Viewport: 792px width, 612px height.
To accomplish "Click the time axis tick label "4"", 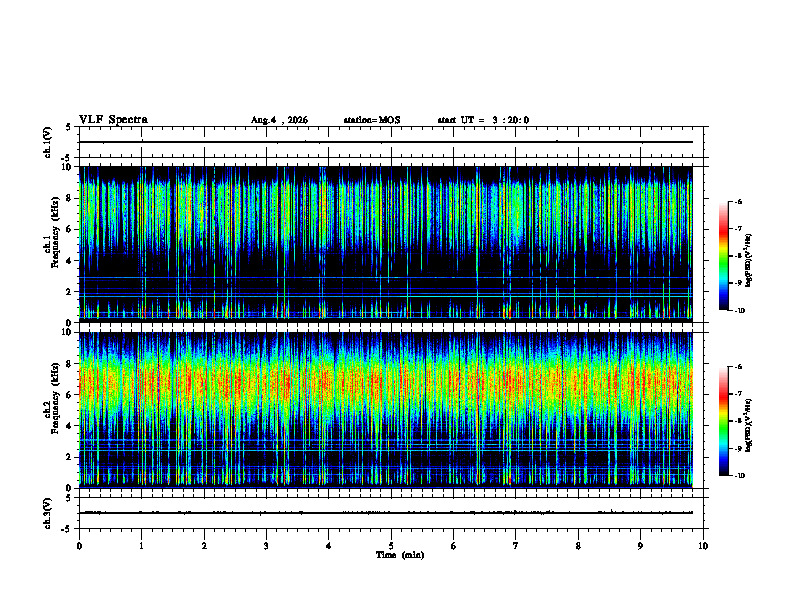I will 329,546.
